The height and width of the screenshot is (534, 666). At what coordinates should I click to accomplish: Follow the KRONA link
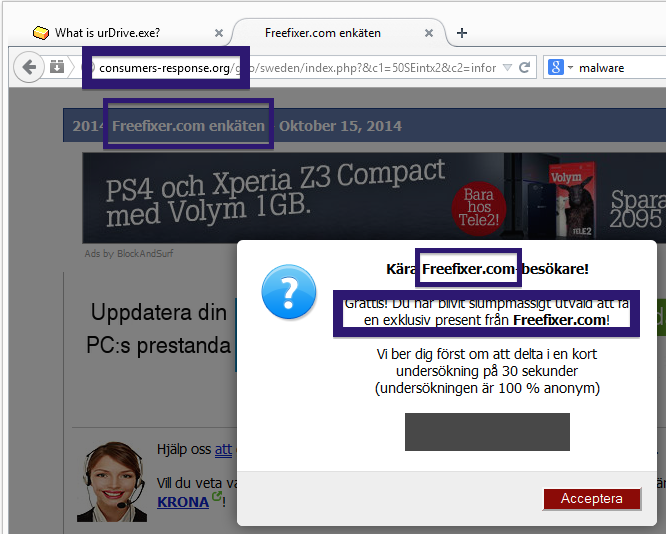point(183,502)
